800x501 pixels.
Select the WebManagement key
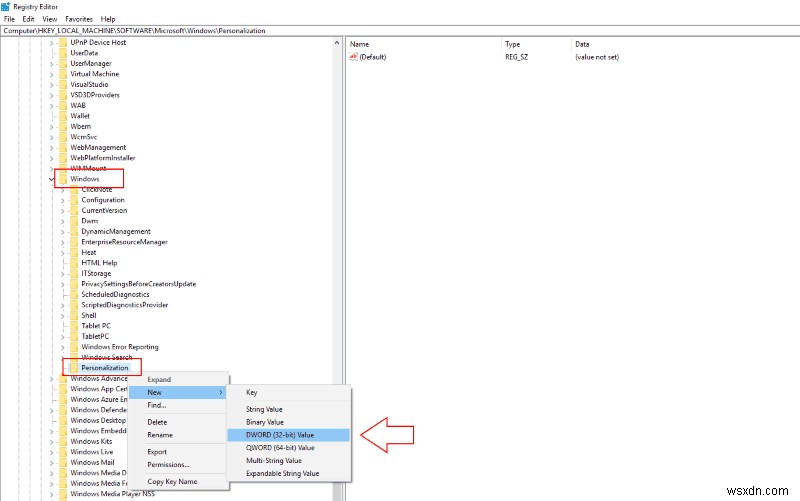point(98,147)
